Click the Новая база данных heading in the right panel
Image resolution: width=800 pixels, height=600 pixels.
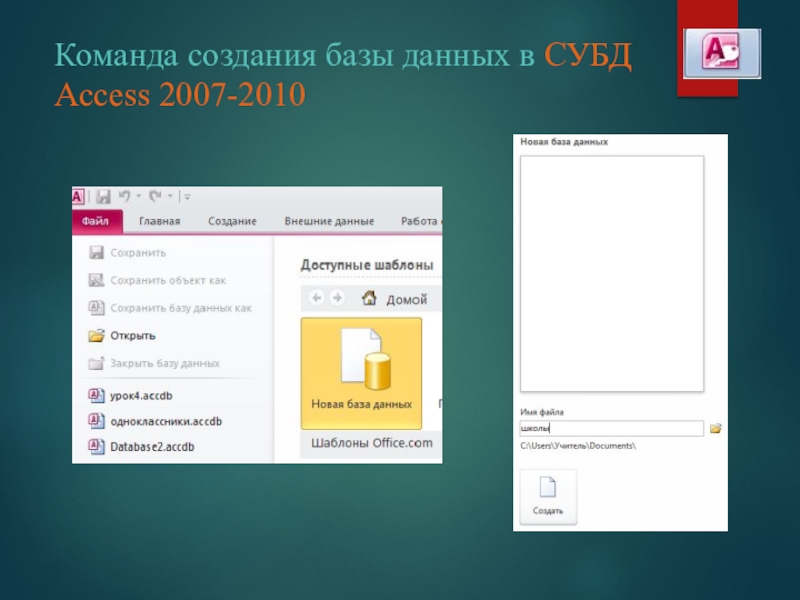pyautogui.click(x=564, y=142)
